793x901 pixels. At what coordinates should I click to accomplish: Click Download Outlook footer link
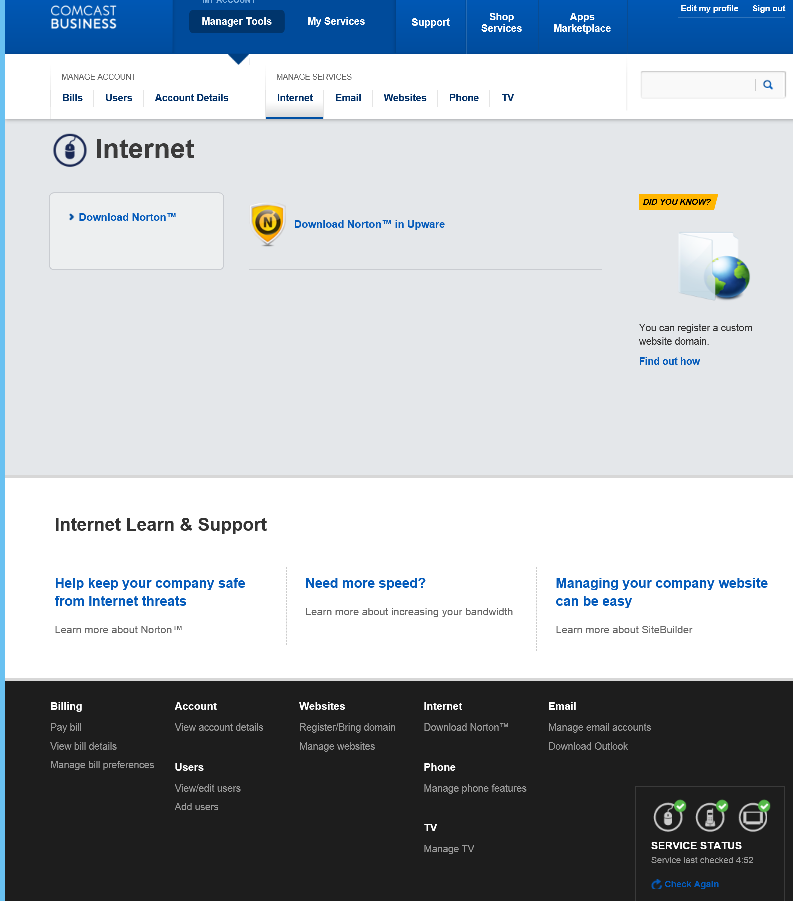588,746
